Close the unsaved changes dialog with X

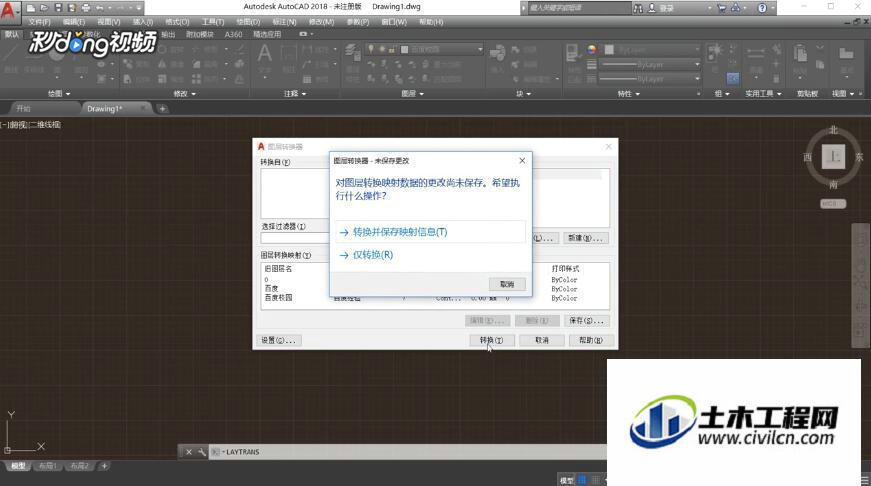point(522,161)
